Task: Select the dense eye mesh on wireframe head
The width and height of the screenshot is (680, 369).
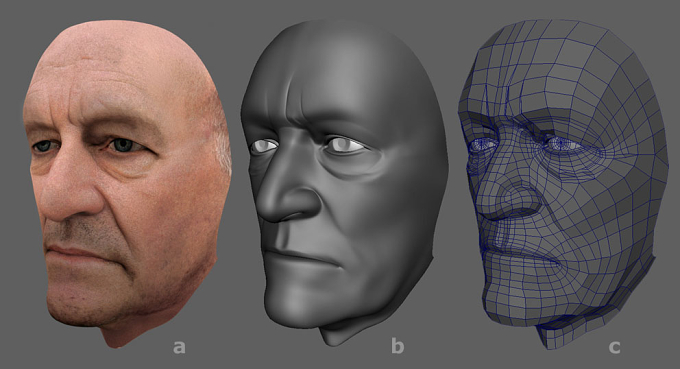Action: click(x=562, y=144)
